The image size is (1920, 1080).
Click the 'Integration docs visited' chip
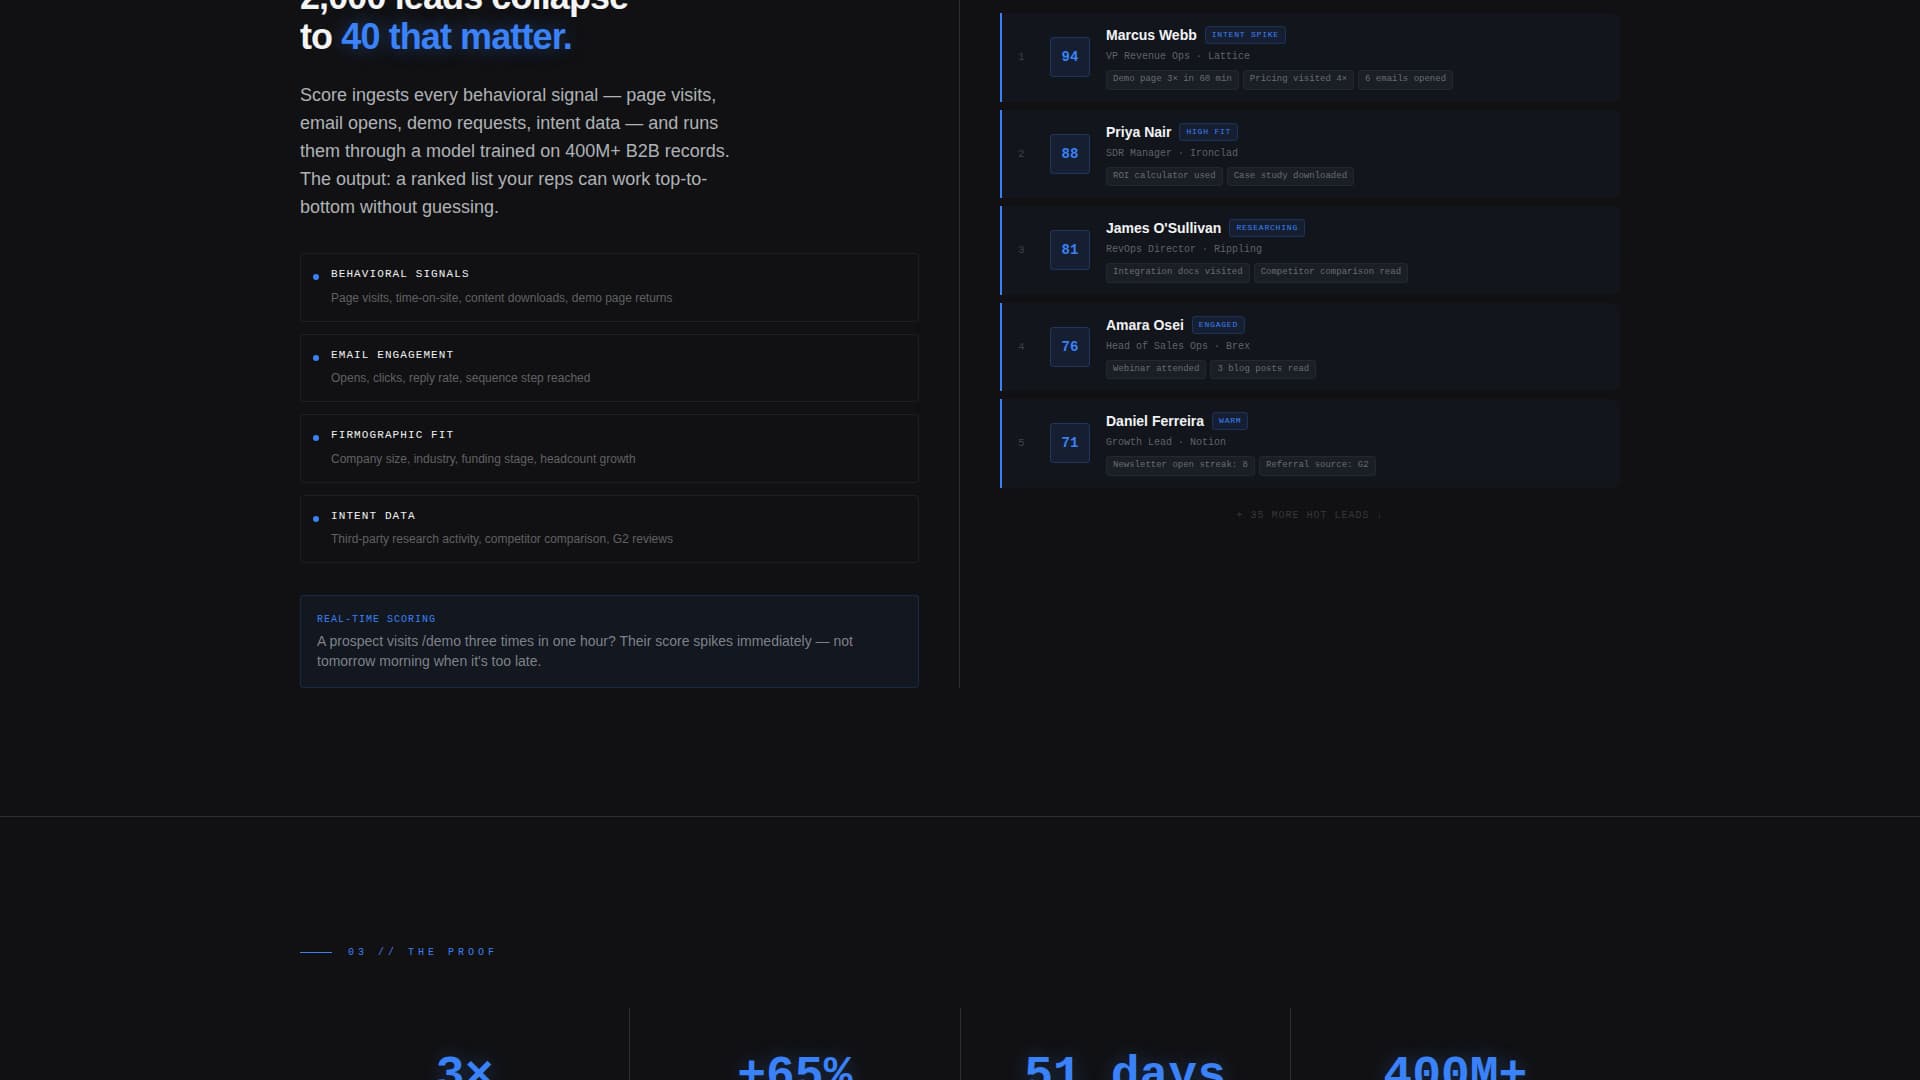point(1177,272)
